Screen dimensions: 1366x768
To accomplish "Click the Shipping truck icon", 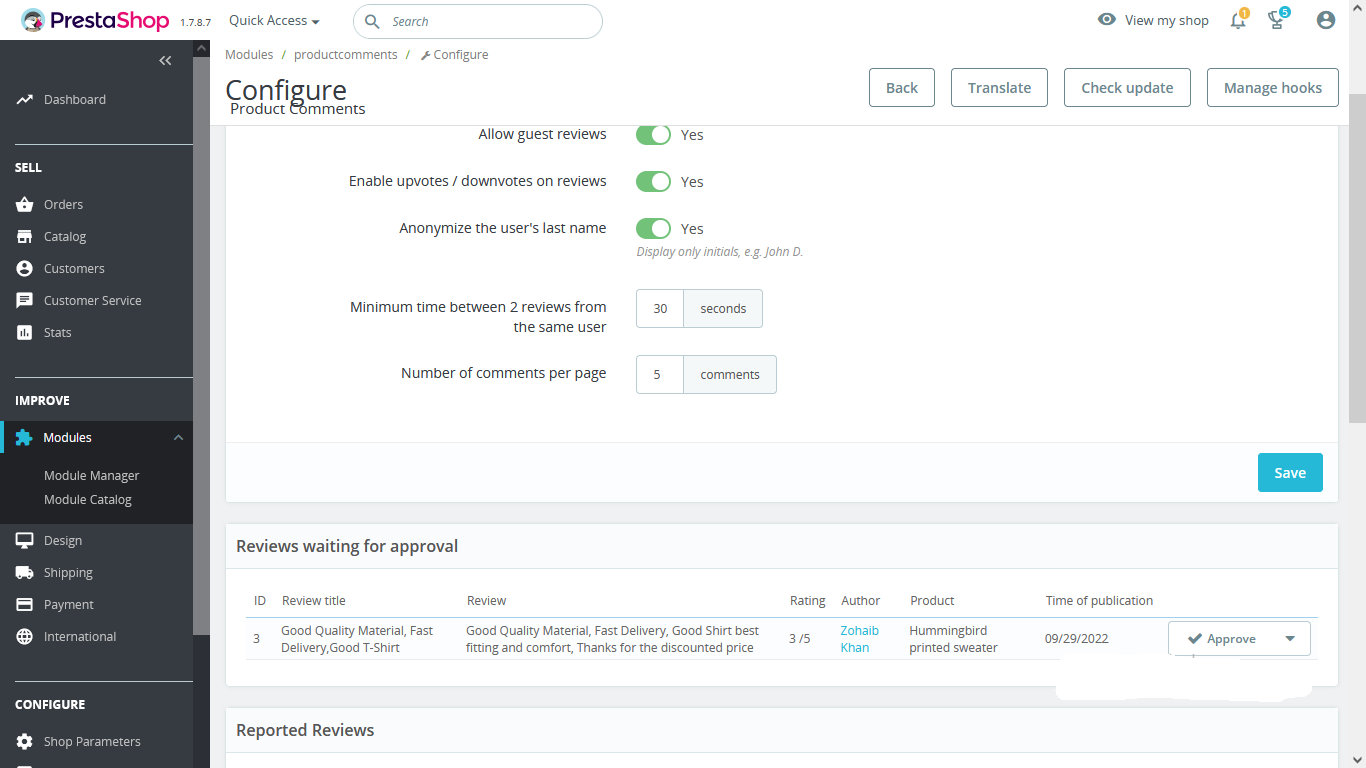I will coord(24,573).
